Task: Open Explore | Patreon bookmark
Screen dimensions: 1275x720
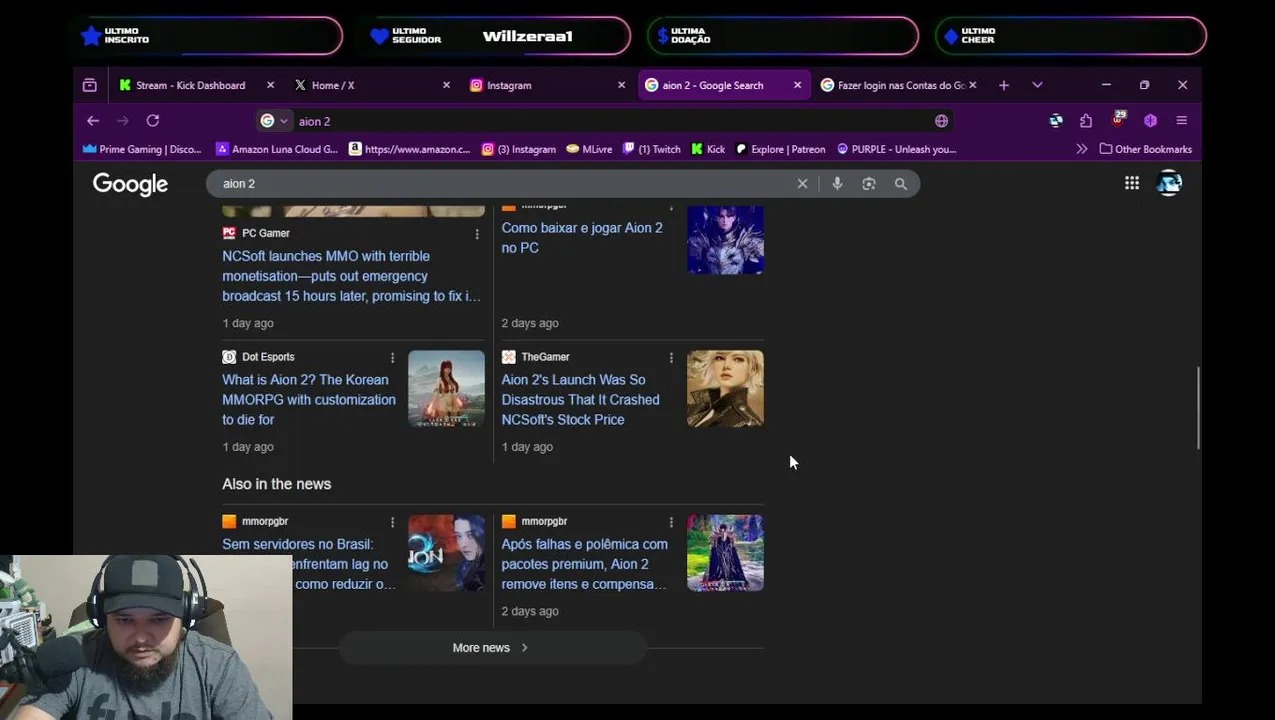Action: point(780,149)
